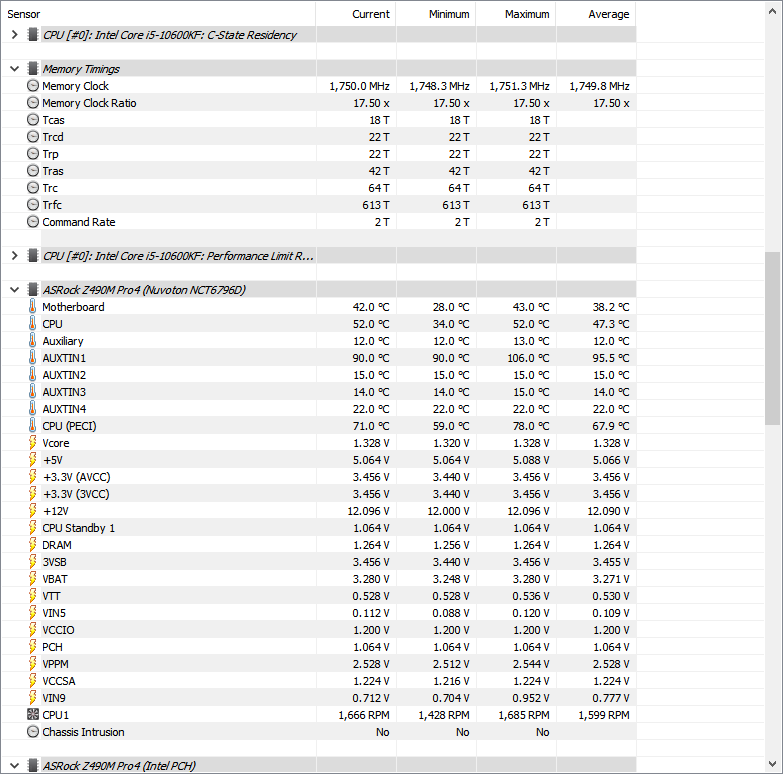Image resolution: width=783 pixels, height=774 pixels.
Task: Select the +3.3V (3VCC) sensor row
Action: coord(318,494)
